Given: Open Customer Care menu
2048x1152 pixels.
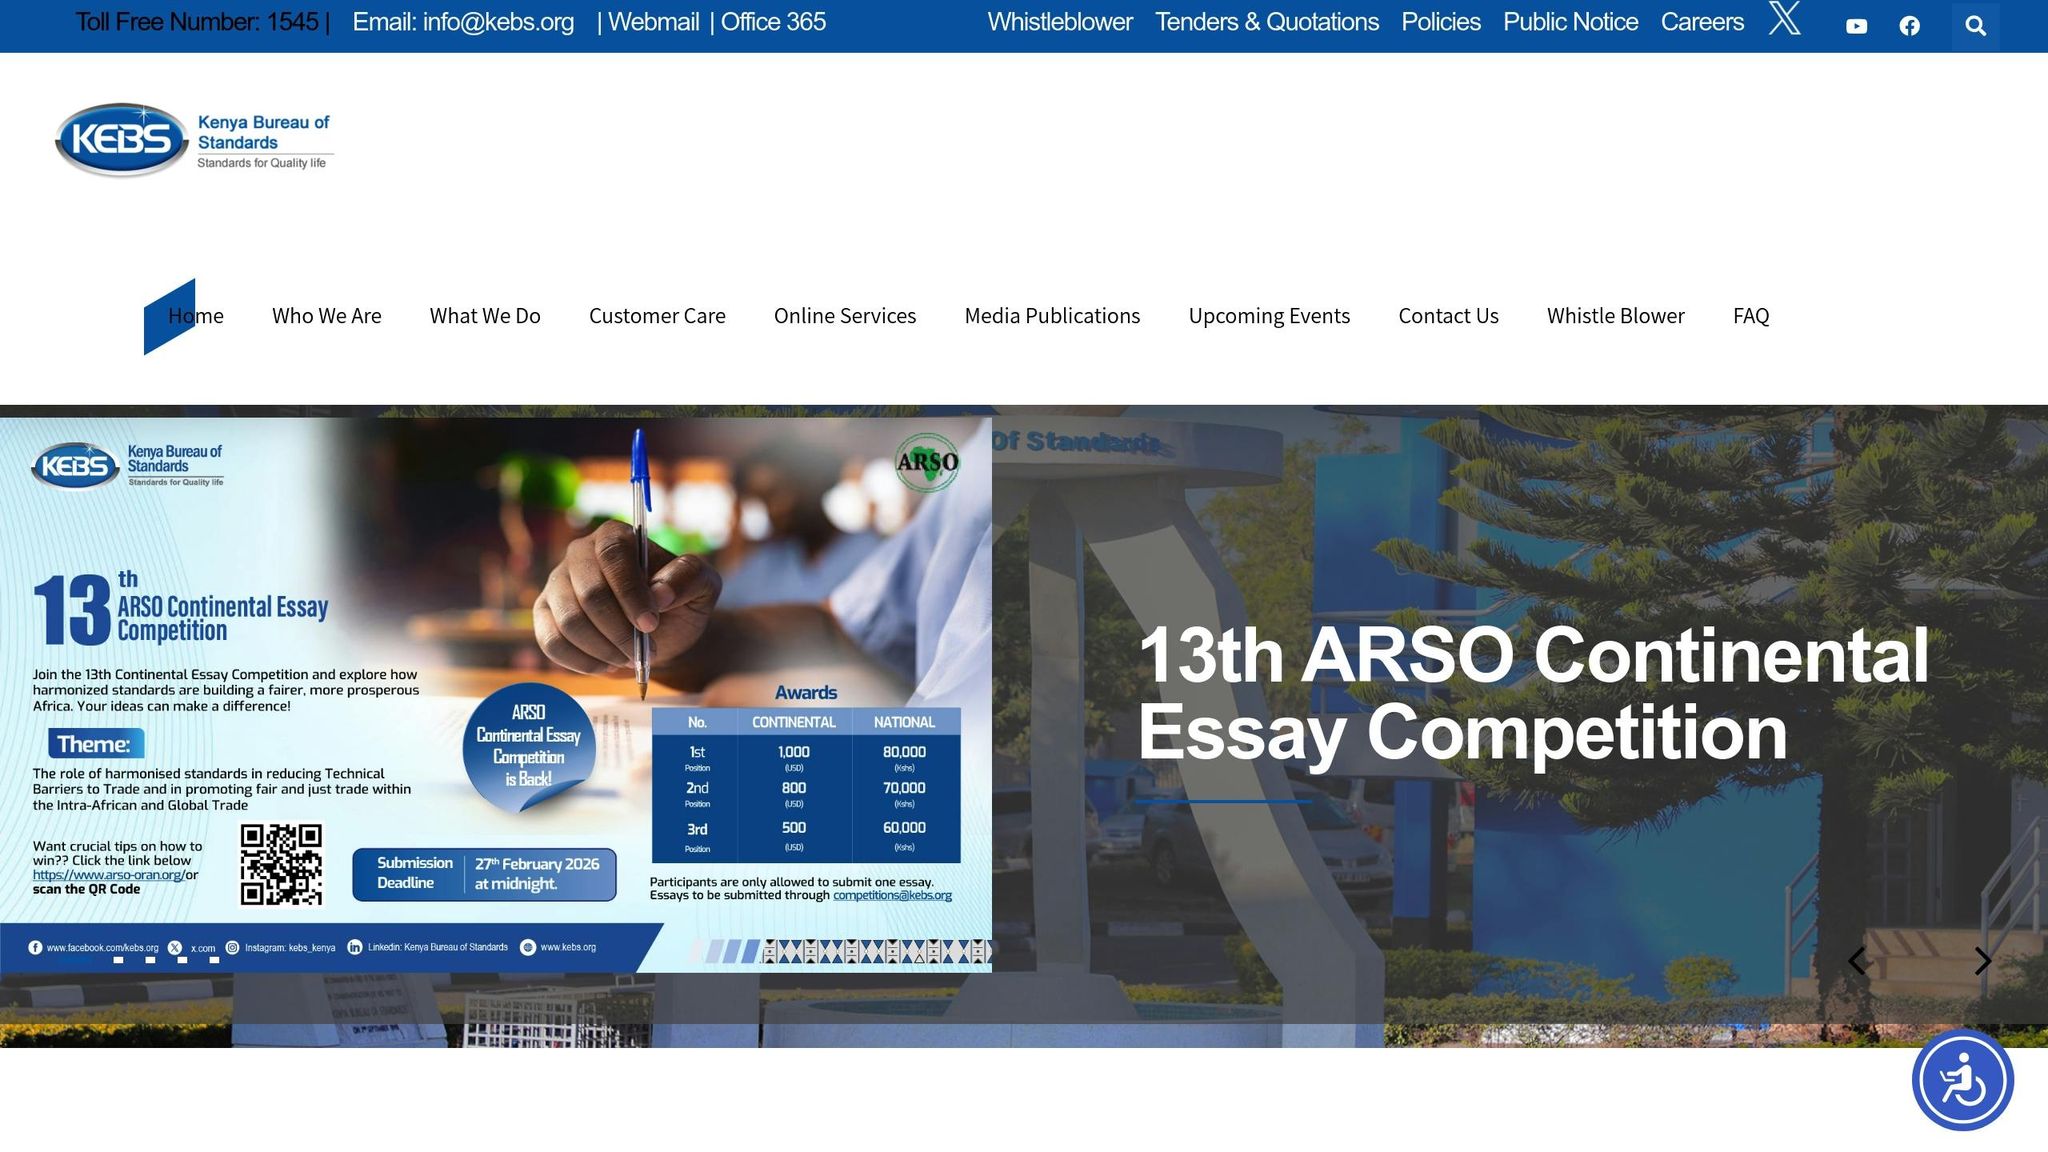Looking at the screenshot, I should [657, 316].
